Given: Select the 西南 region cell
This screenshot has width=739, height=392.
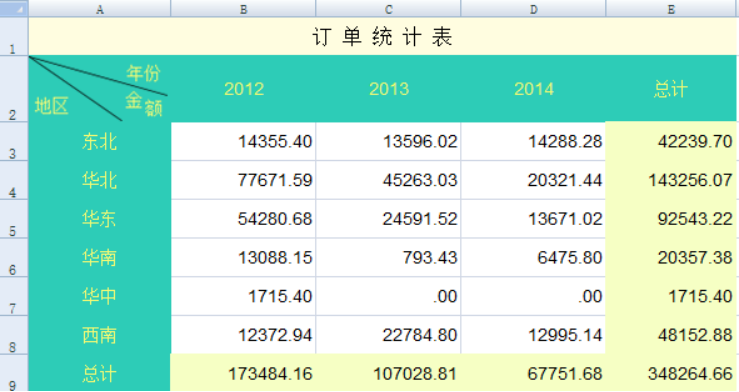Looking at the screenshot, I should tap(99, 335).
